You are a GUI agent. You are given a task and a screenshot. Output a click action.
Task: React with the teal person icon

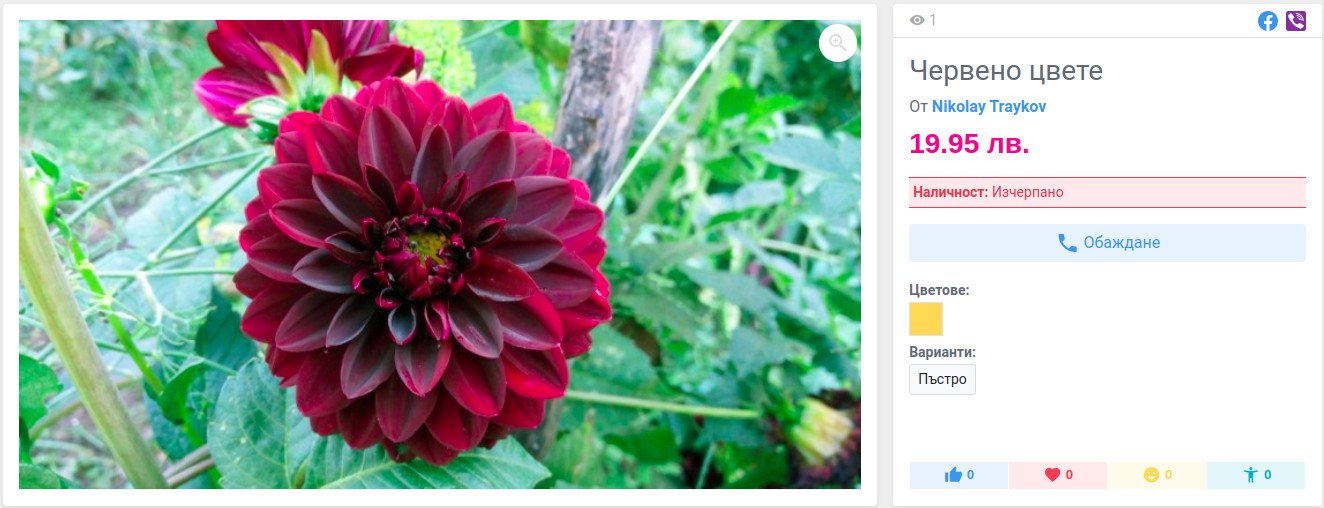1256,475
